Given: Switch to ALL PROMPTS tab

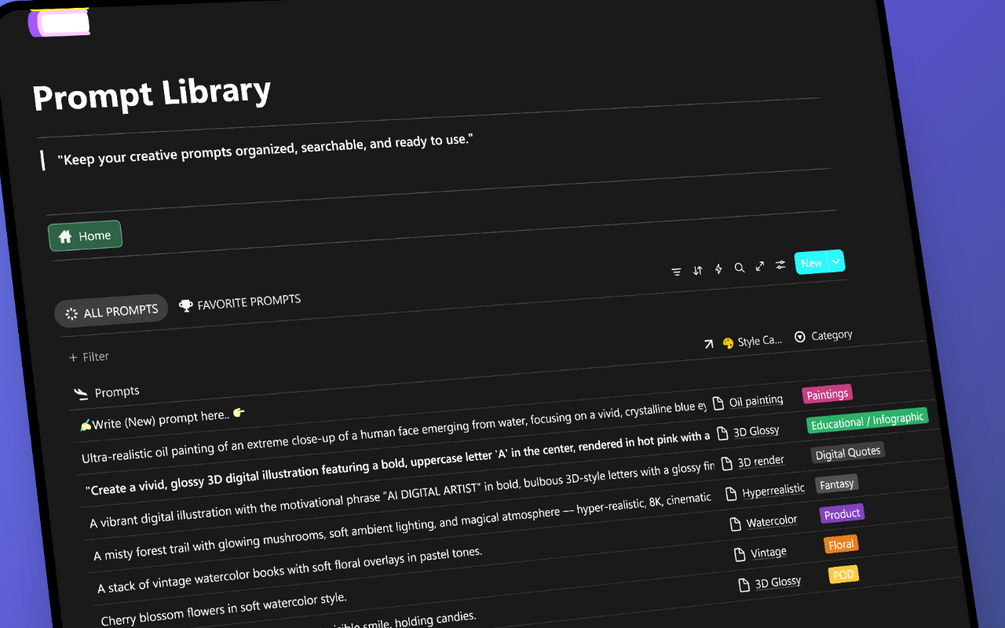Looking at the screenshot, I should tap(111, 312).
